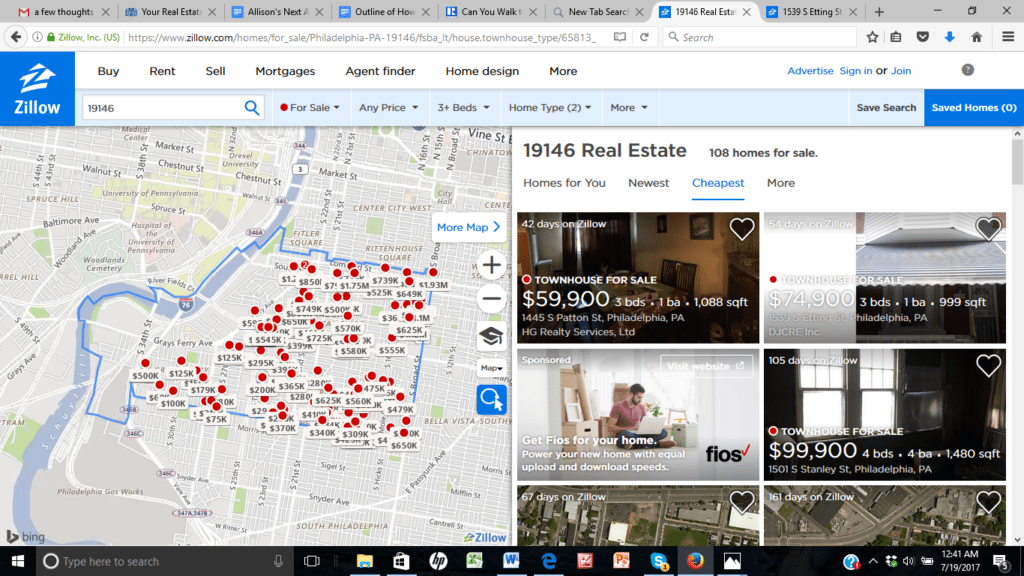
Task: Toggle the schools graduation cap map icon
Action: click(491, 335)
